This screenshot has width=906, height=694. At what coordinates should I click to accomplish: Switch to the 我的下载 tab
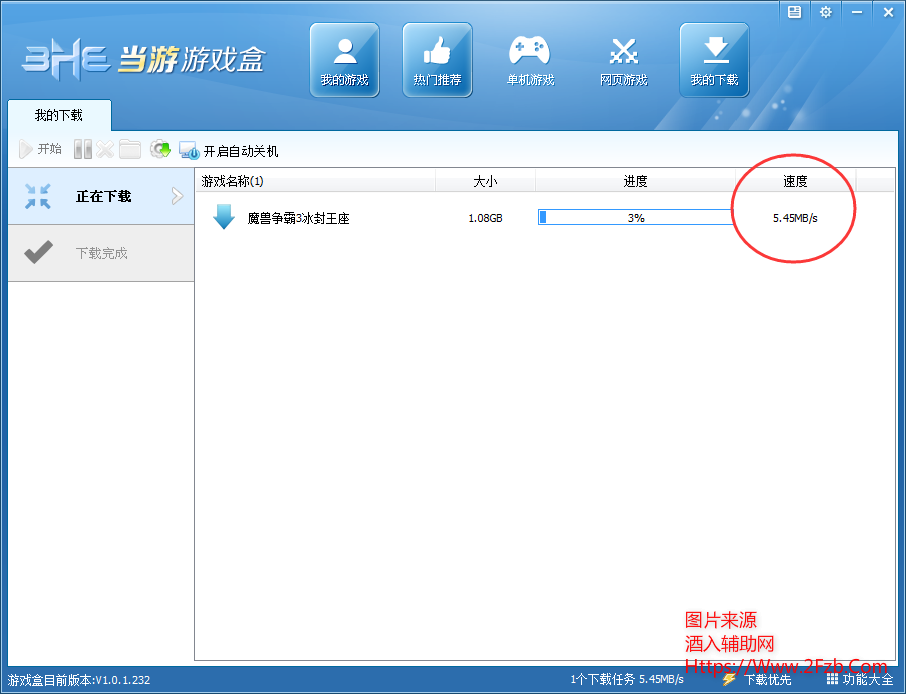tap(59, 115)
